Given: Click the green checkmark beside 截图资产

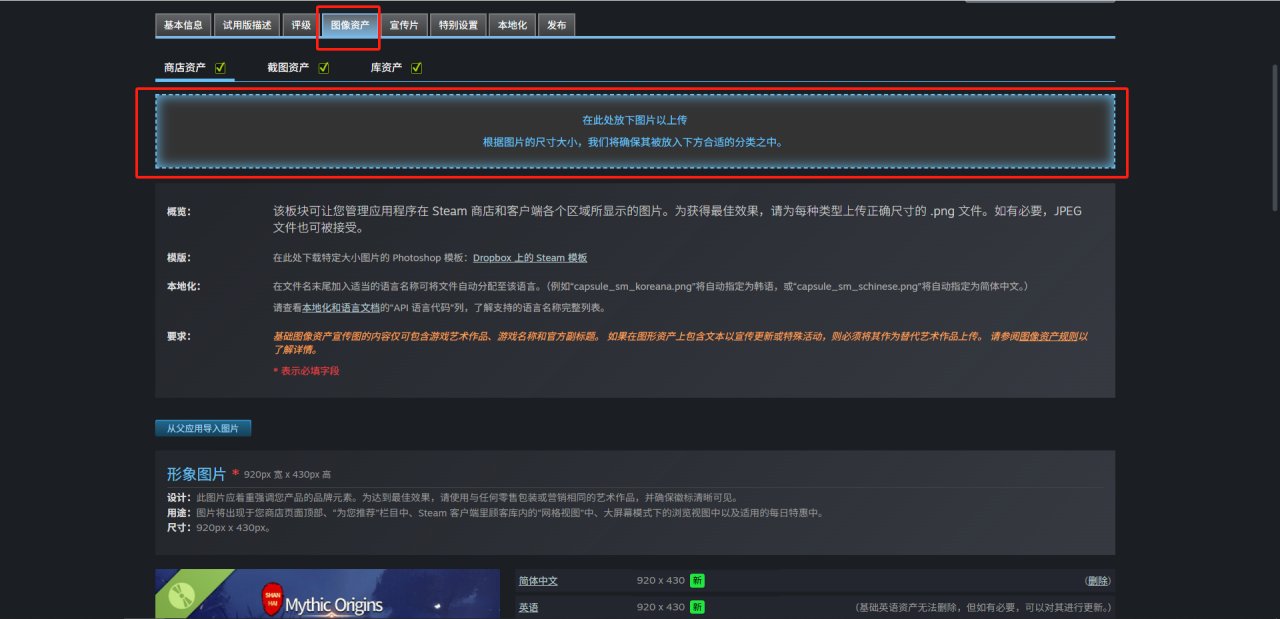Looking at the screenshot, I should click(323, 68).
